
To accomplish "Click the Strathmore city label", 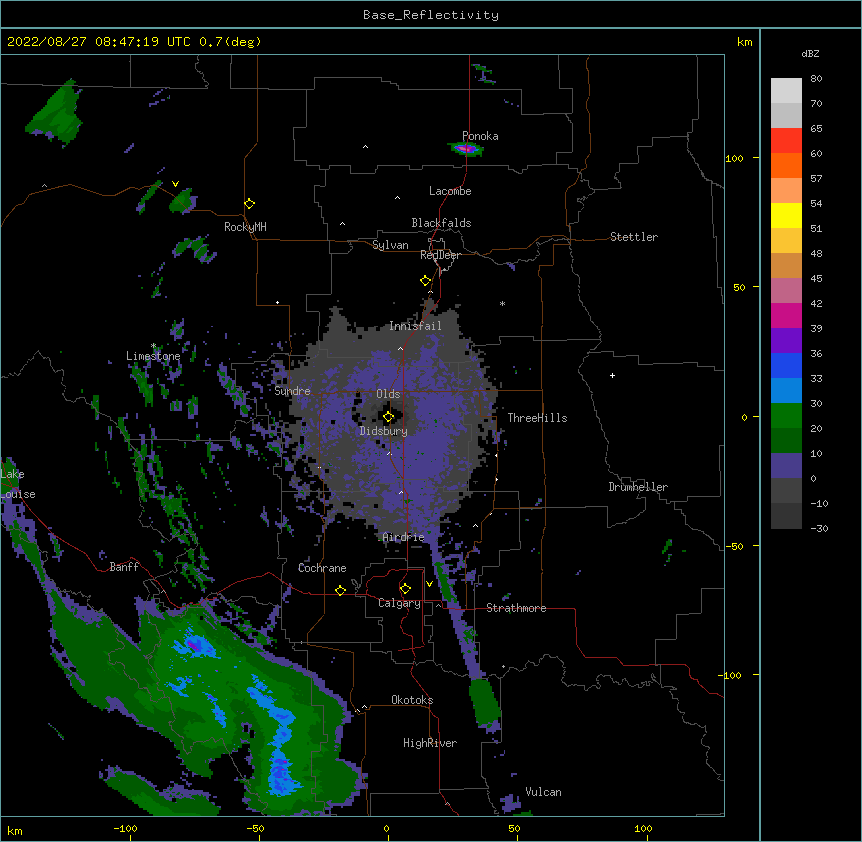I will [x=516, y=608].
